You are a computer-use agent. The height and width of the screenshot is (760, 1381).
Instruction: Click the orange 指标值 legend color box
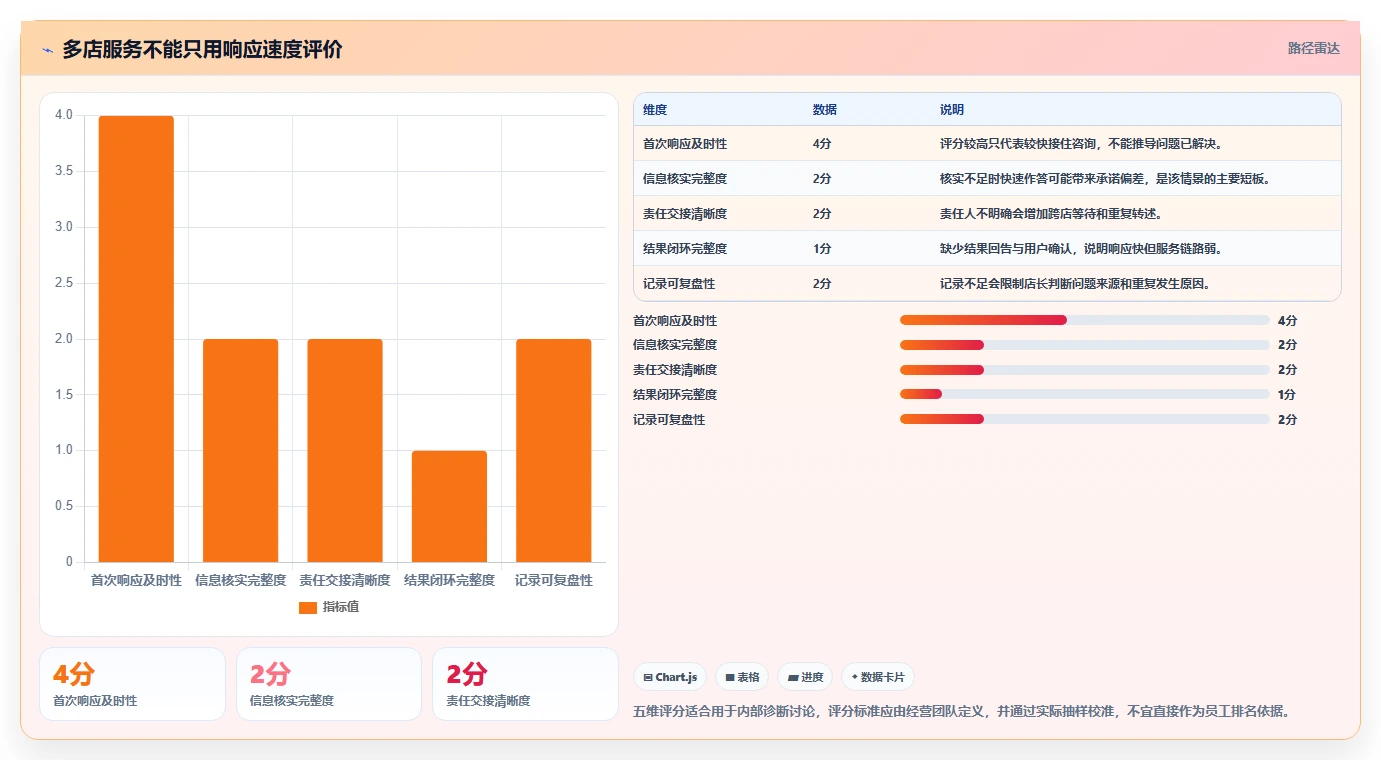(x=308, y=608)
